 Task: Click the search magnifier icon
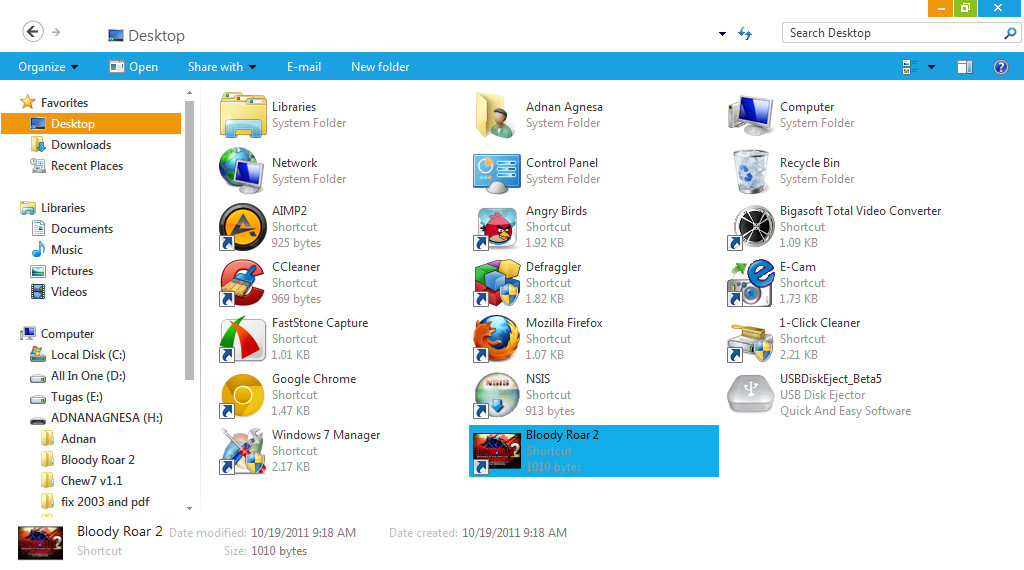[x=1010, y=33]
